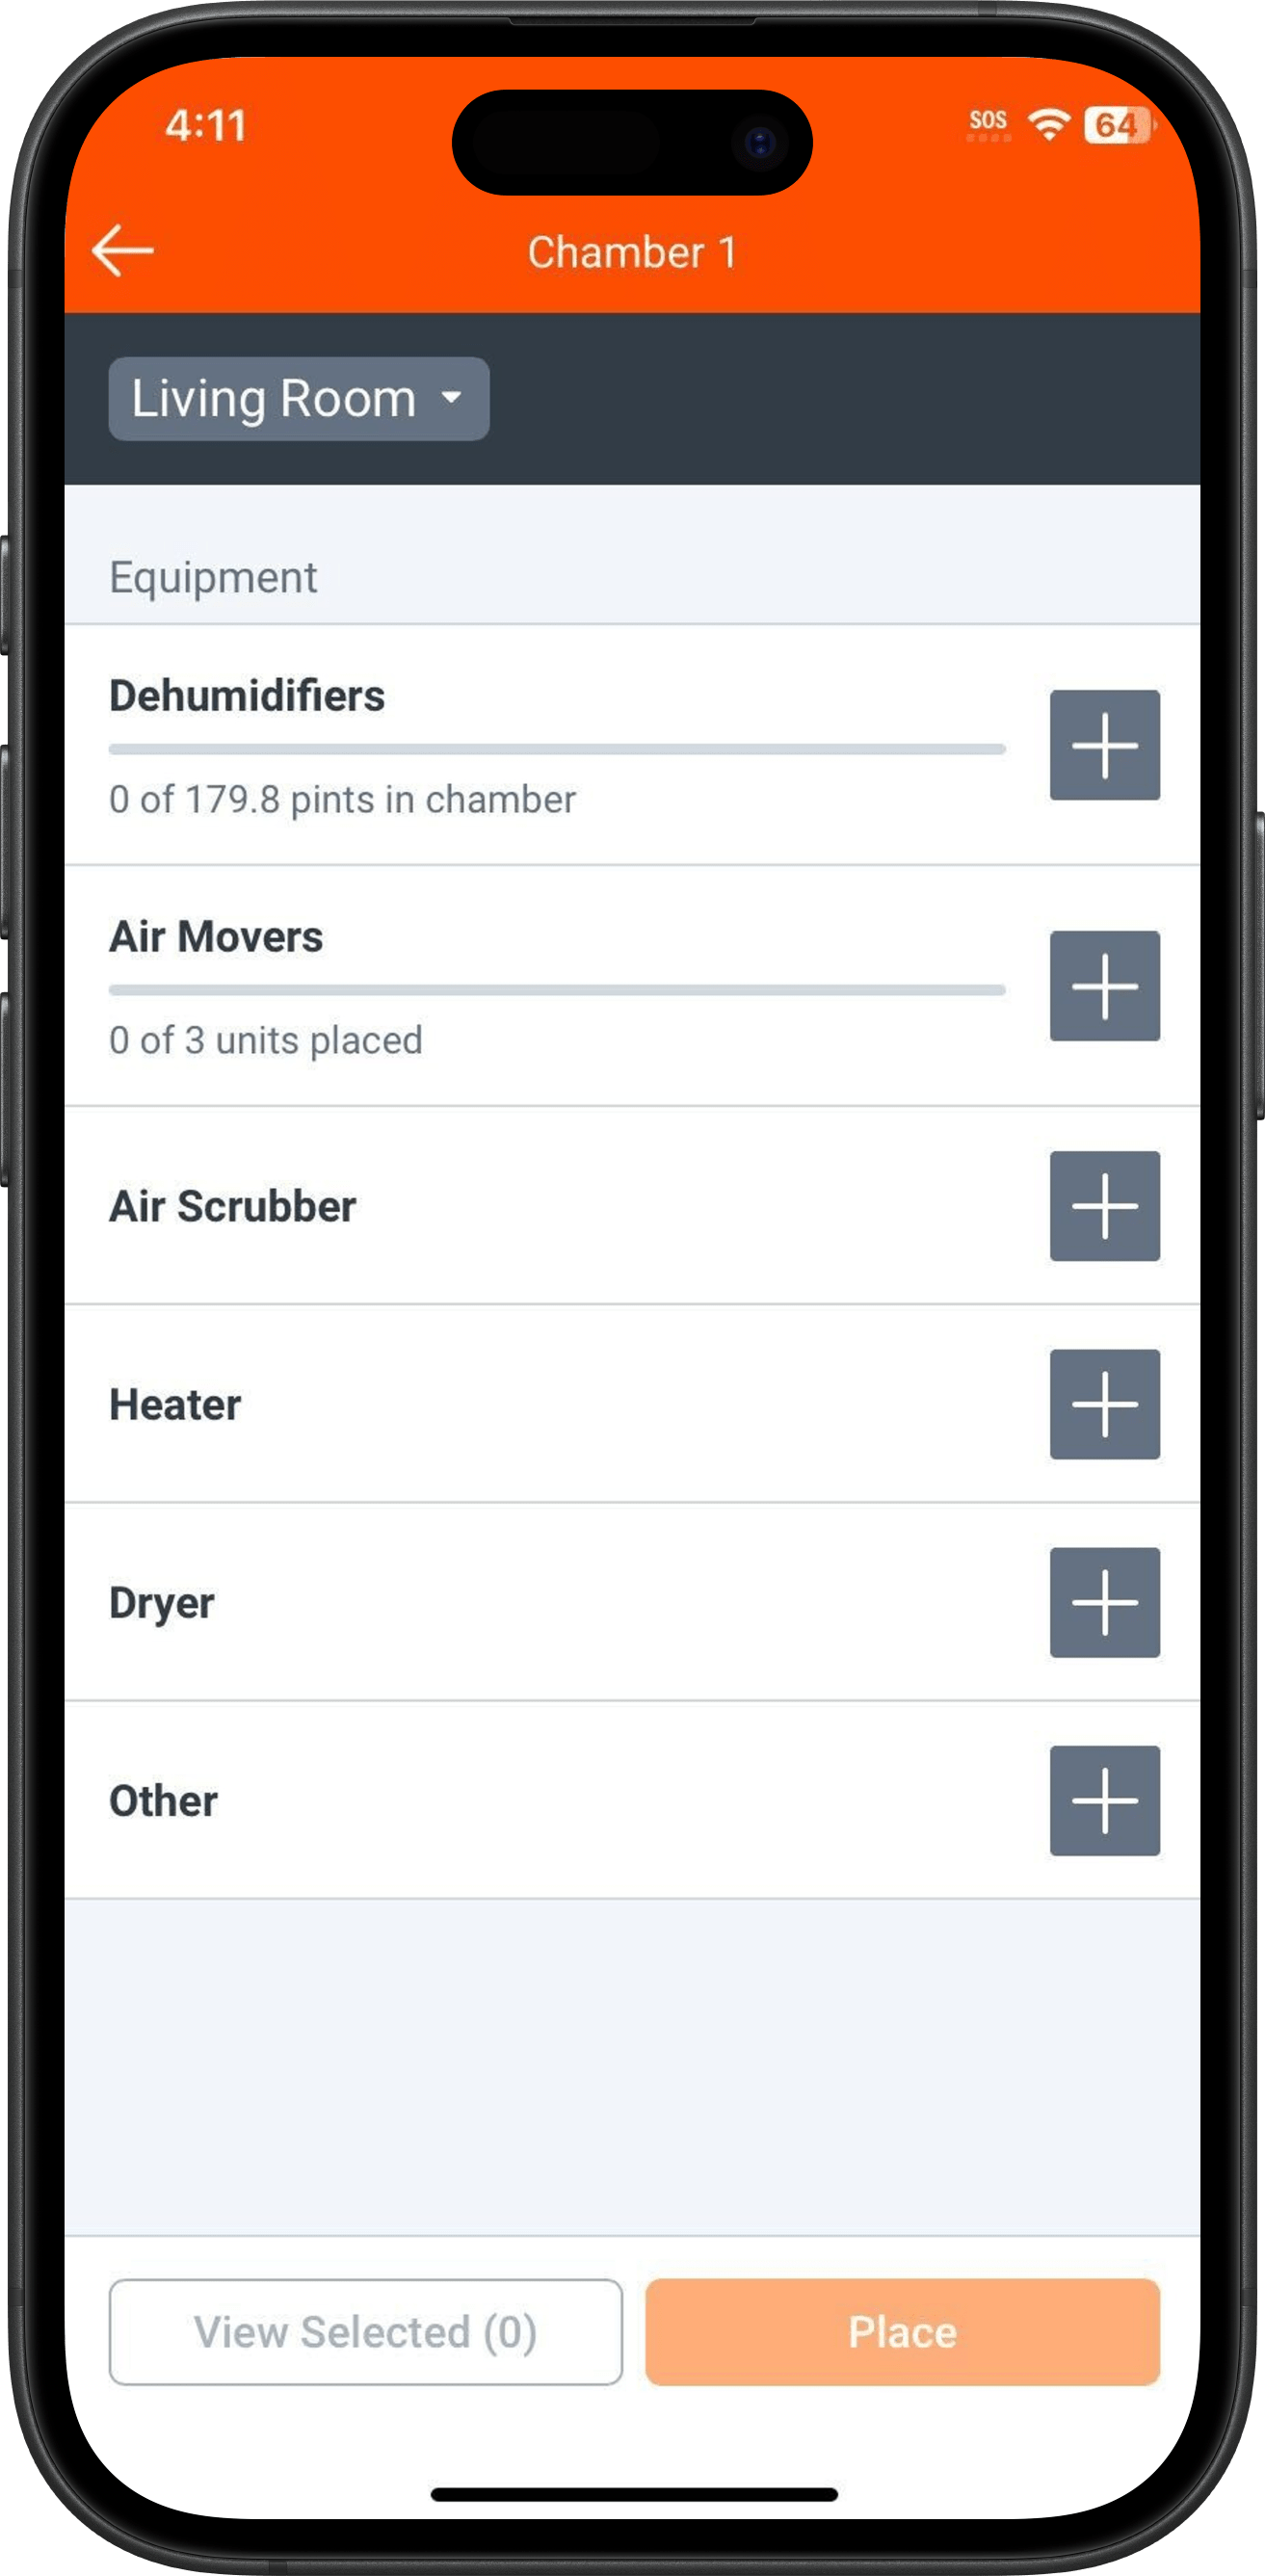Tap the Heater row label
The image size is (1265, 2576).
[x=175, y=1405]
